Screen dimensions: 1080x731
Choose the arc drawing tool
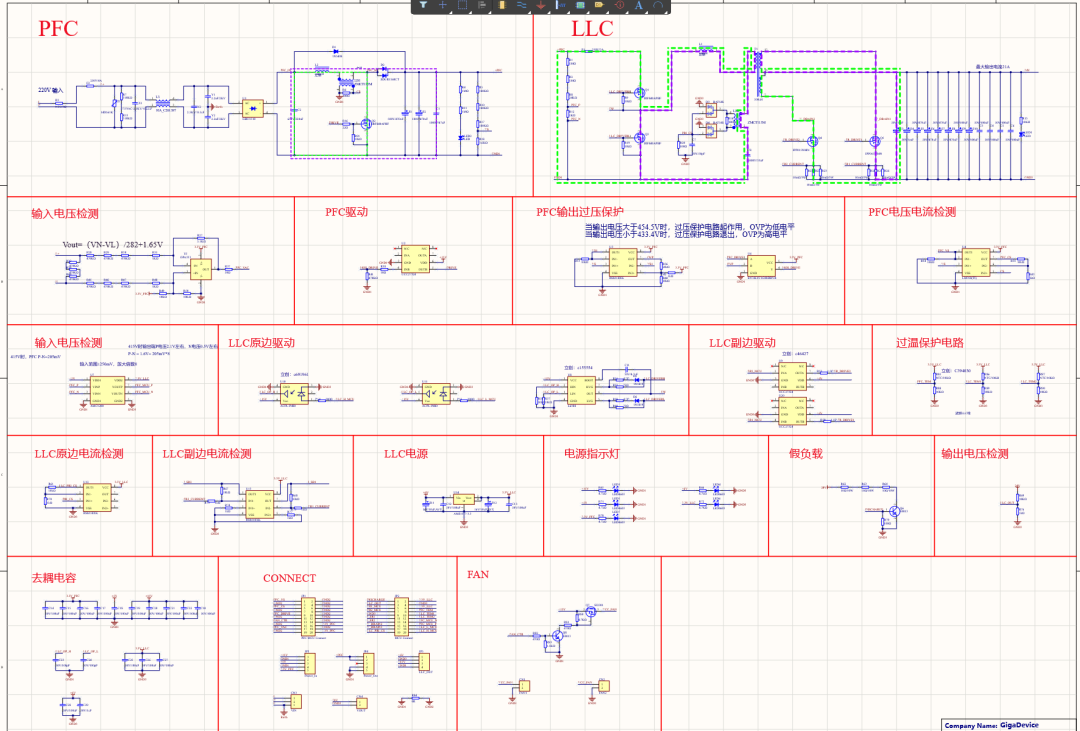(x=658, y=5)
